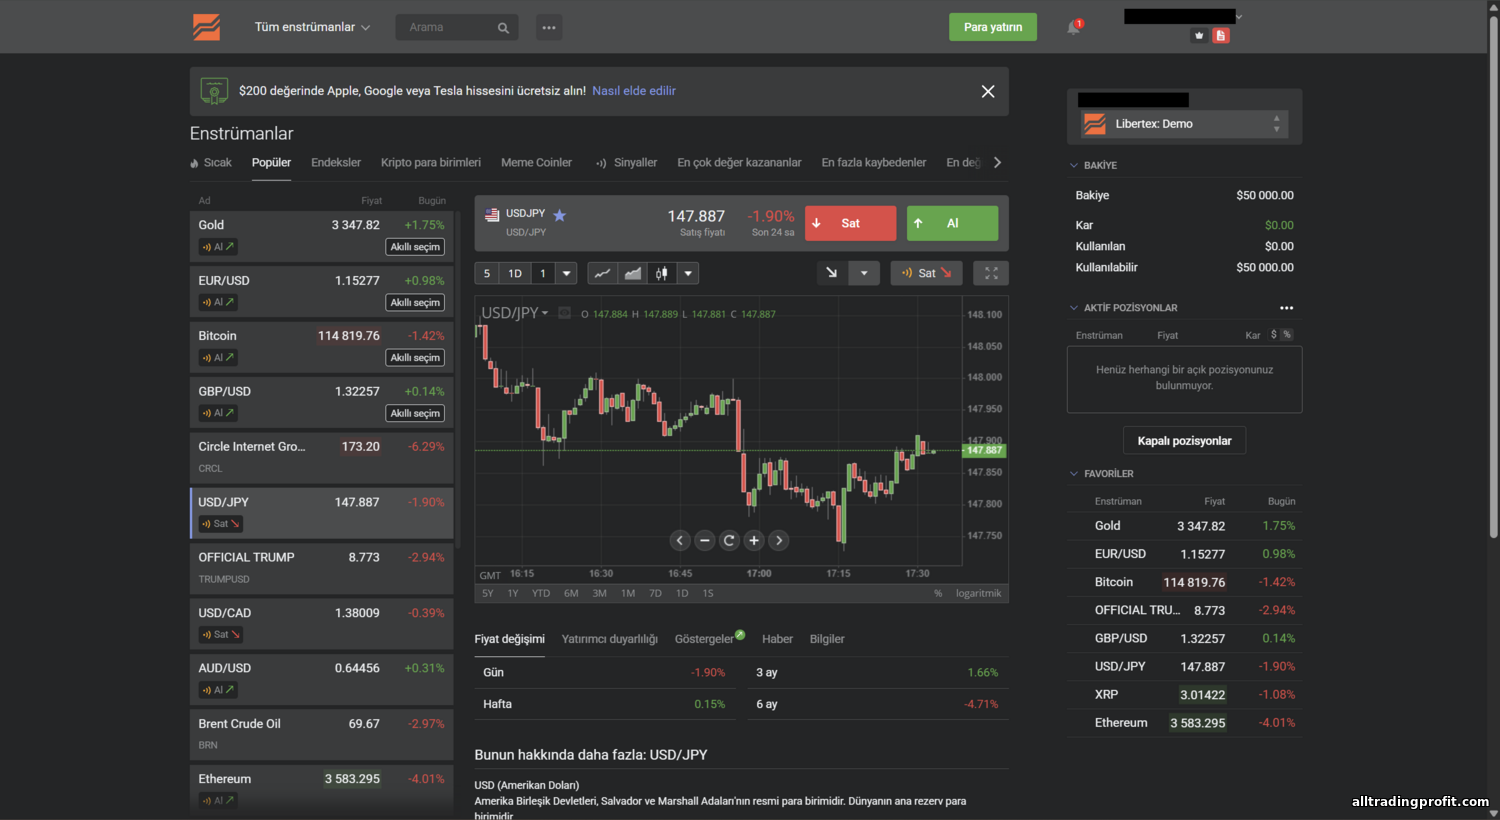Click the green Al buy button

[x=952, y=223]
